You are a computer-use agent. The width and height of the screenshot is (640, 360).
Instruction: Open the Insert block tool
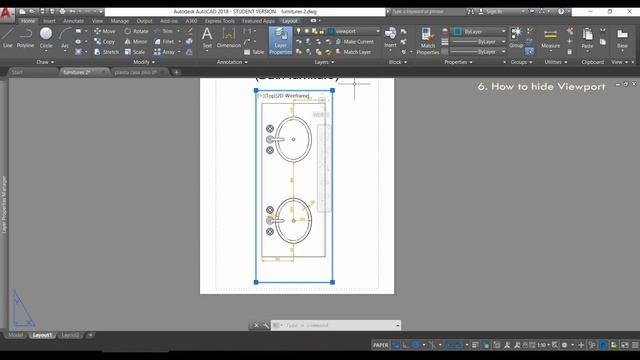[390, 38]
